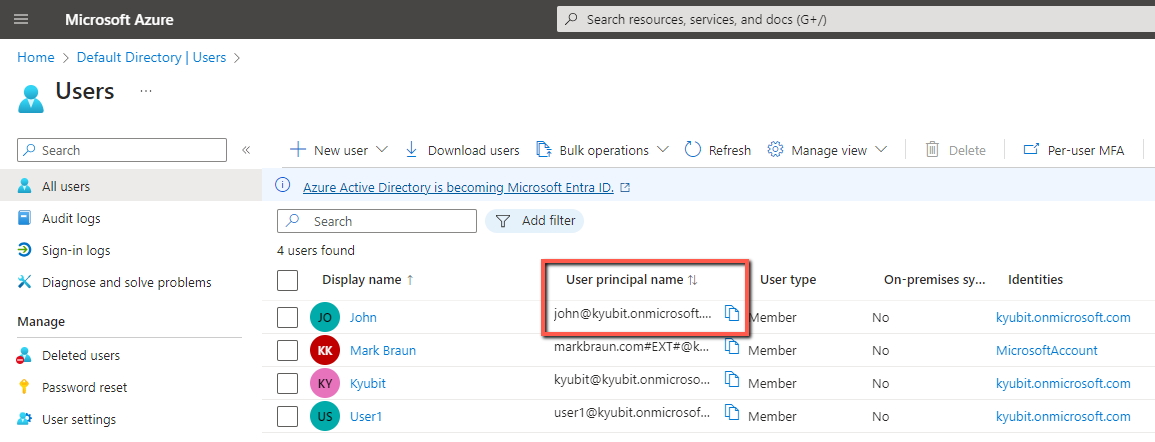Tick the checkbox for User1

287,416
